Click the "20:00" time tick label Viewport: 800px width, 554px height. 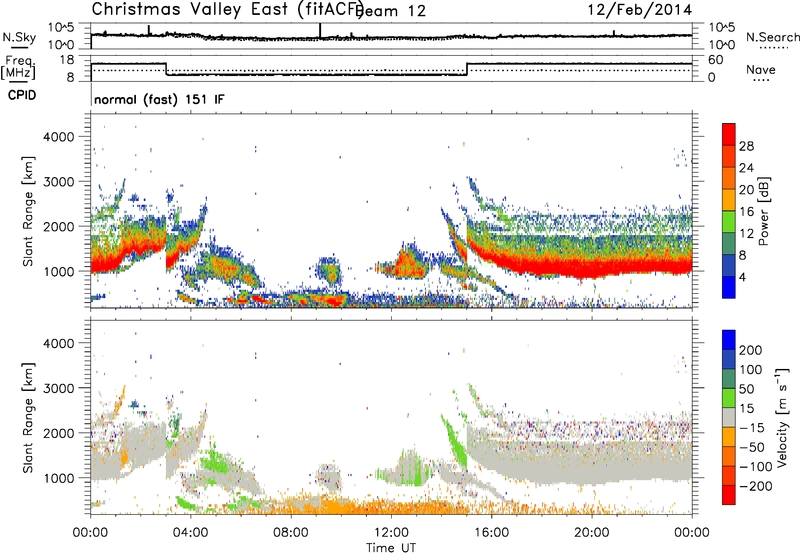click(x=592, y=533)
